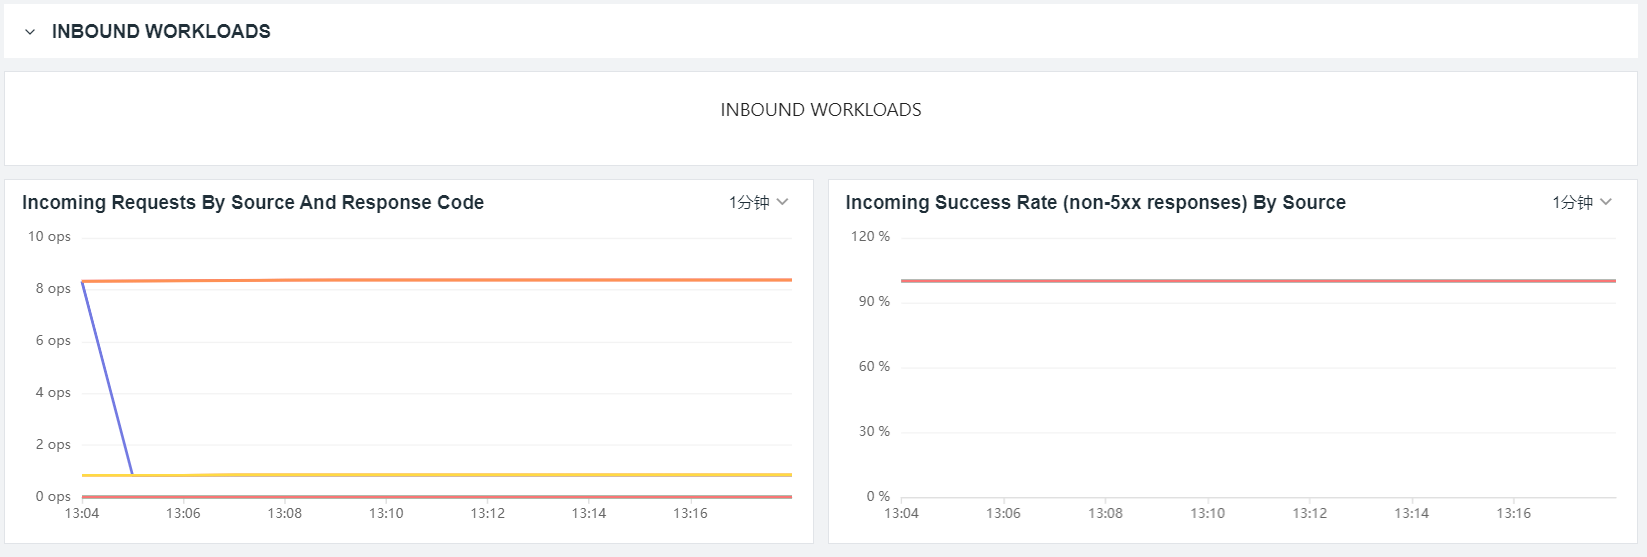Click the INBOUND WORKLOADS section header title

point(161,32)
